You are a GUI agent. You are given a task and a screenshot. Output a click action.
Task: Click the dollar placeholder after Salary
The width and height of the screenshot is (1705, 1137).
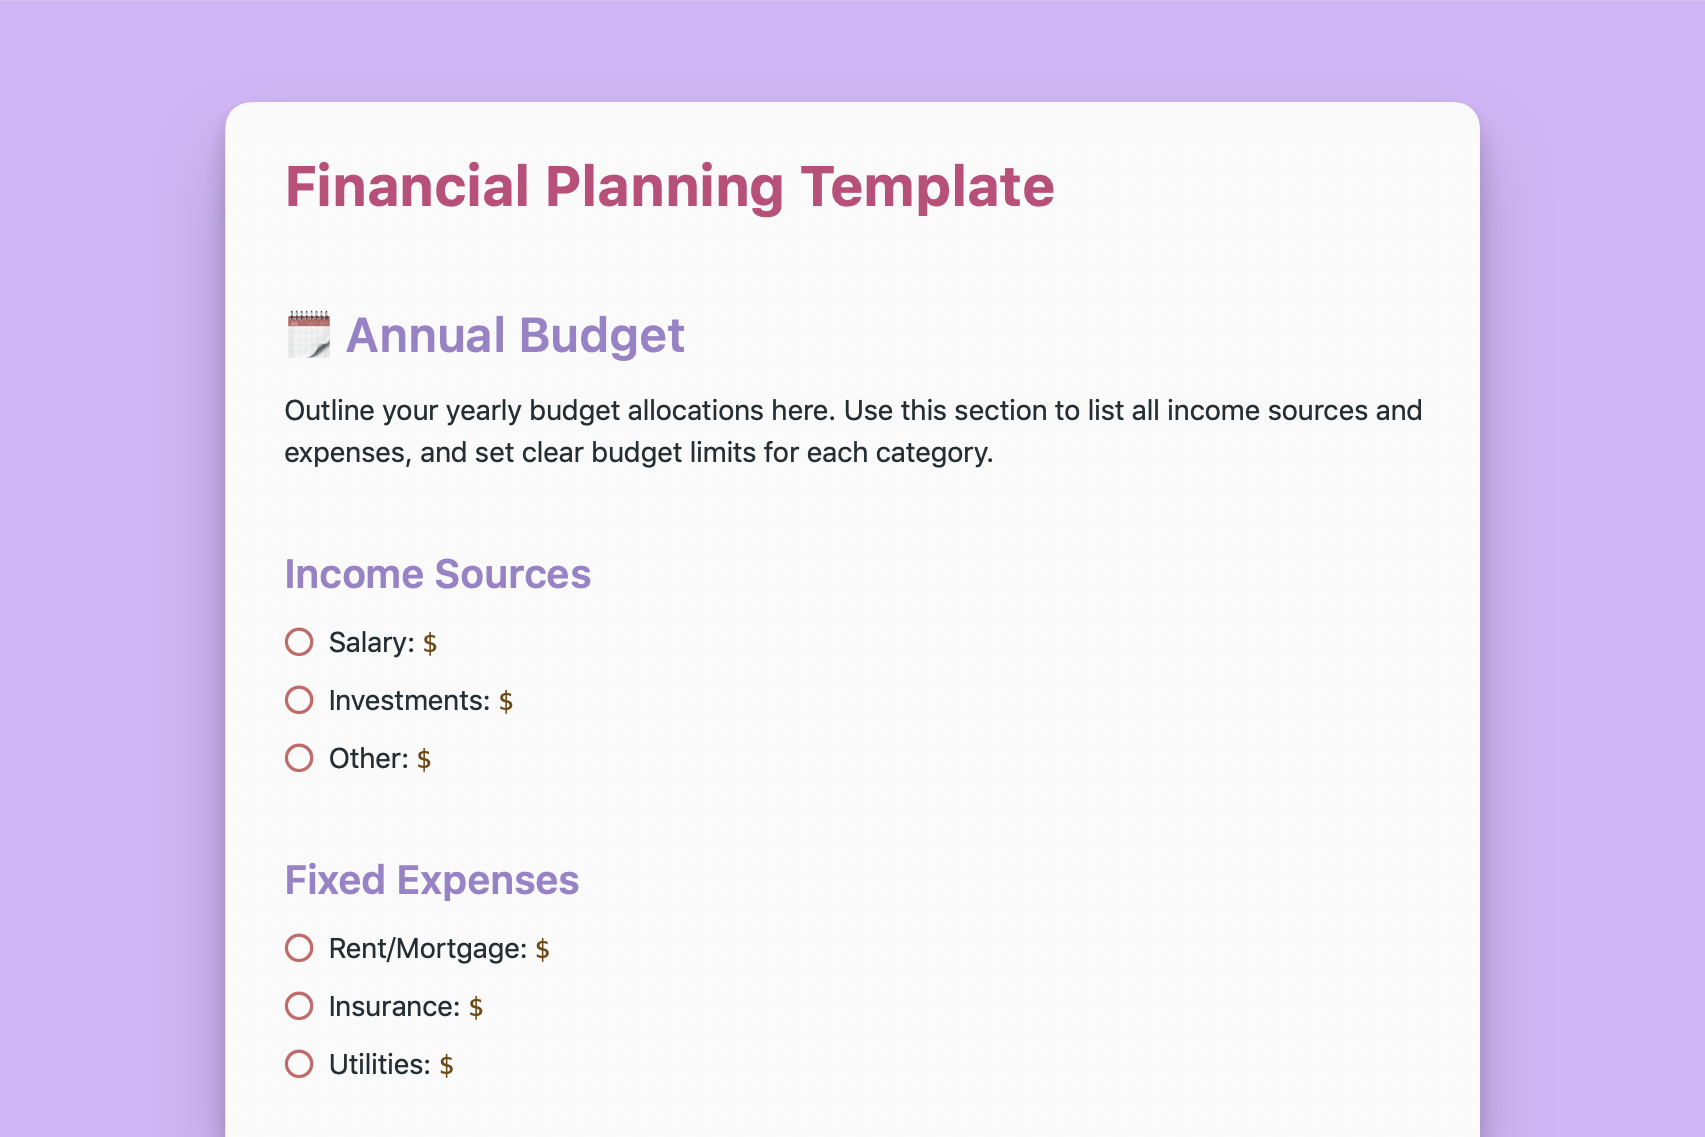pos(430,643)
